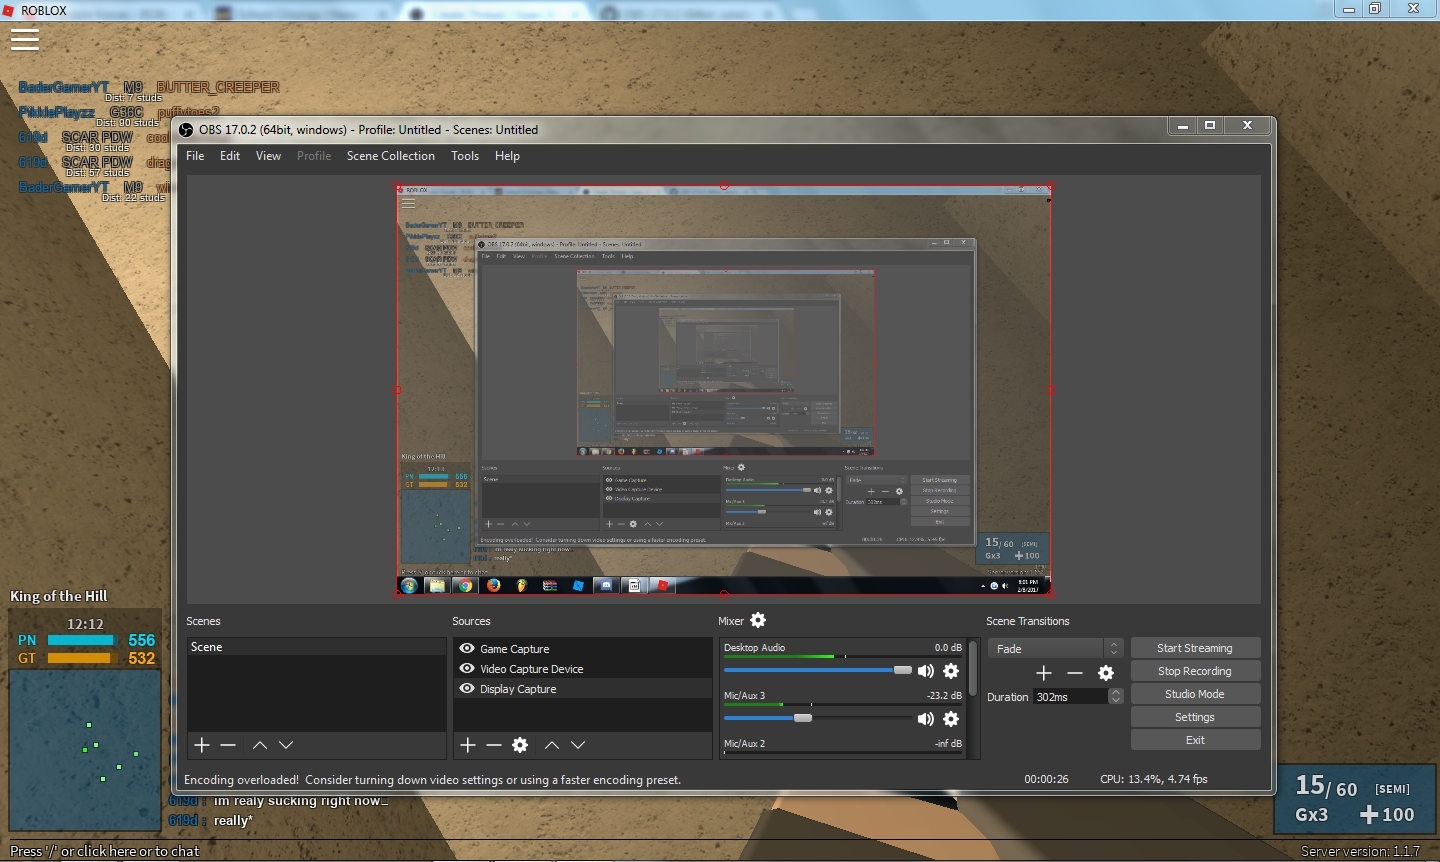Open the Help menu in OBS

point(507,156)
